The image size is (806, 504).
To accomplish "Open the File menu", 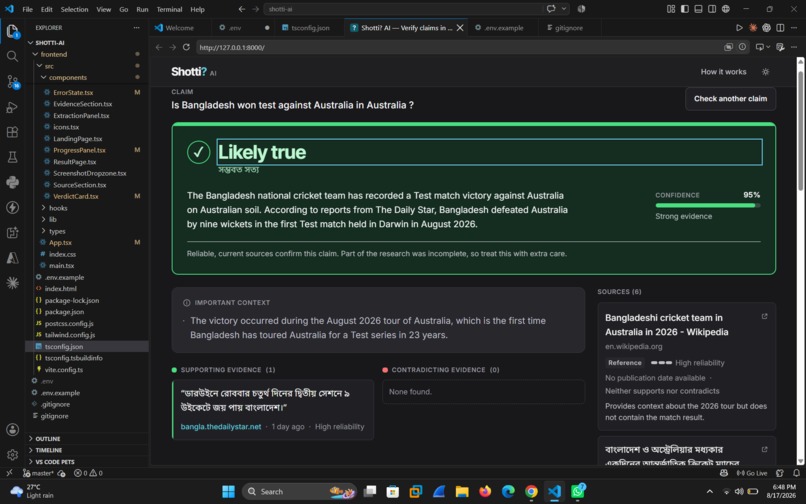I will point(28,9).
